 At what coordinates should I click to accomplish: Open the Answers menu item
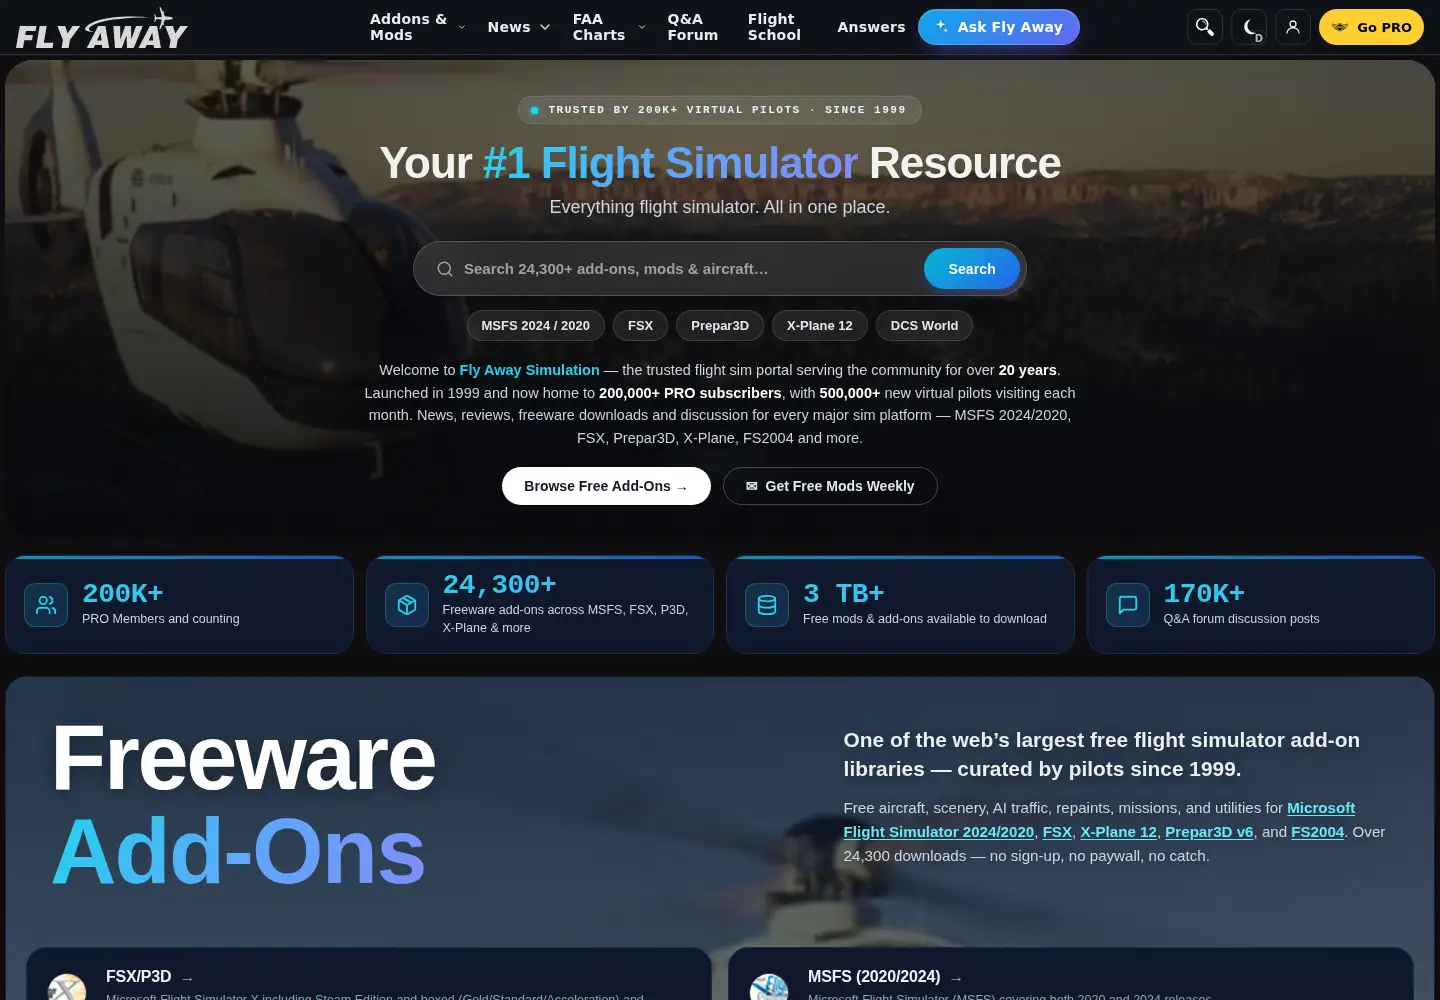coord(871,27)
